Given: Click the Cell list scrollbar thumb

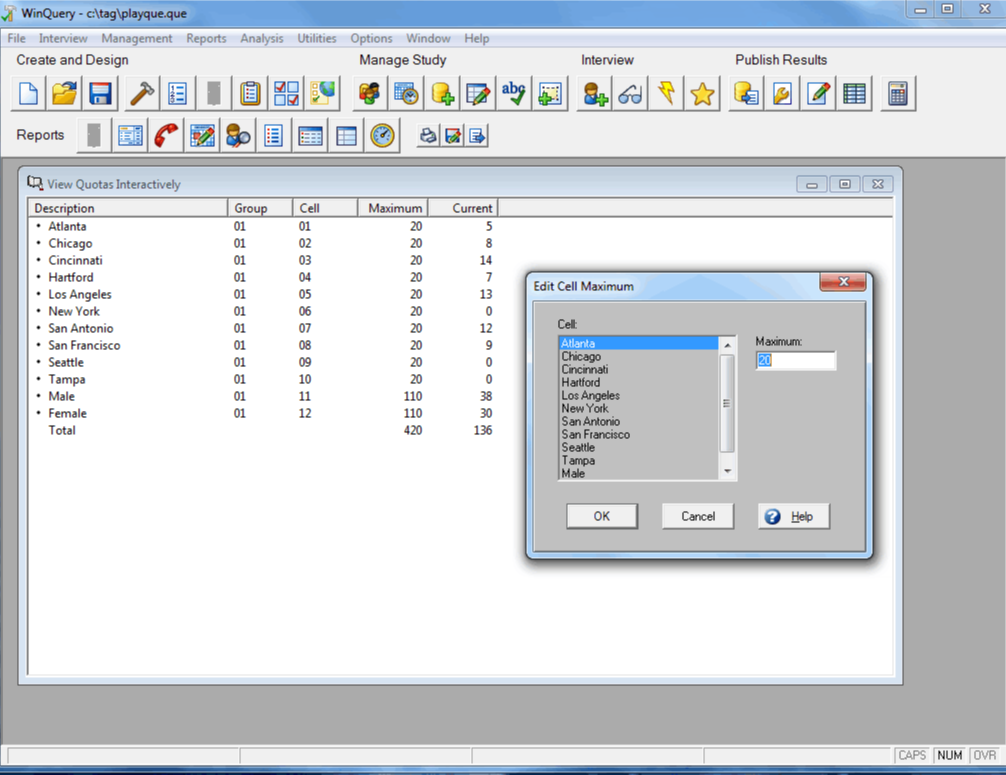Looking at the screenshot, I should (x=728, y=404).
